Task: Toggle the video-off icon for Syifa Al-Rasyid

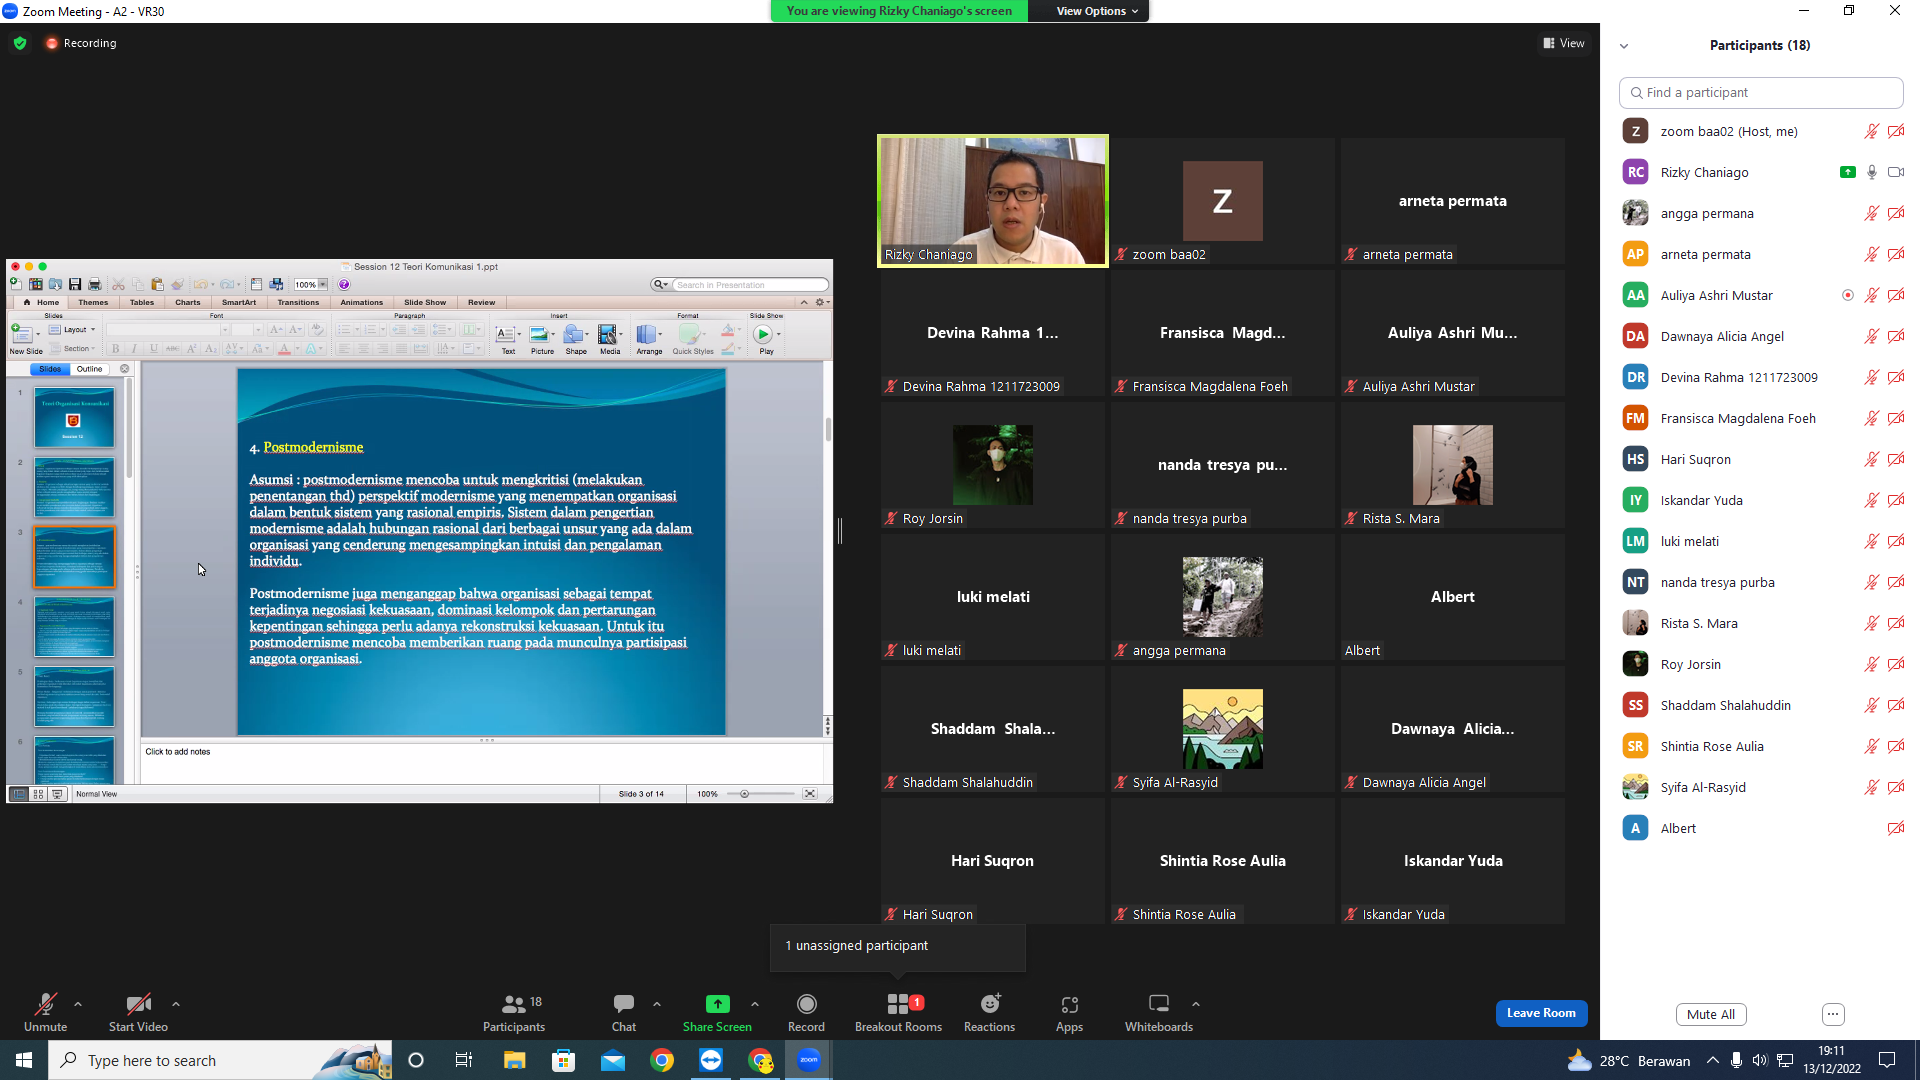Action: pyautogui.click(x=1896, y=787)
